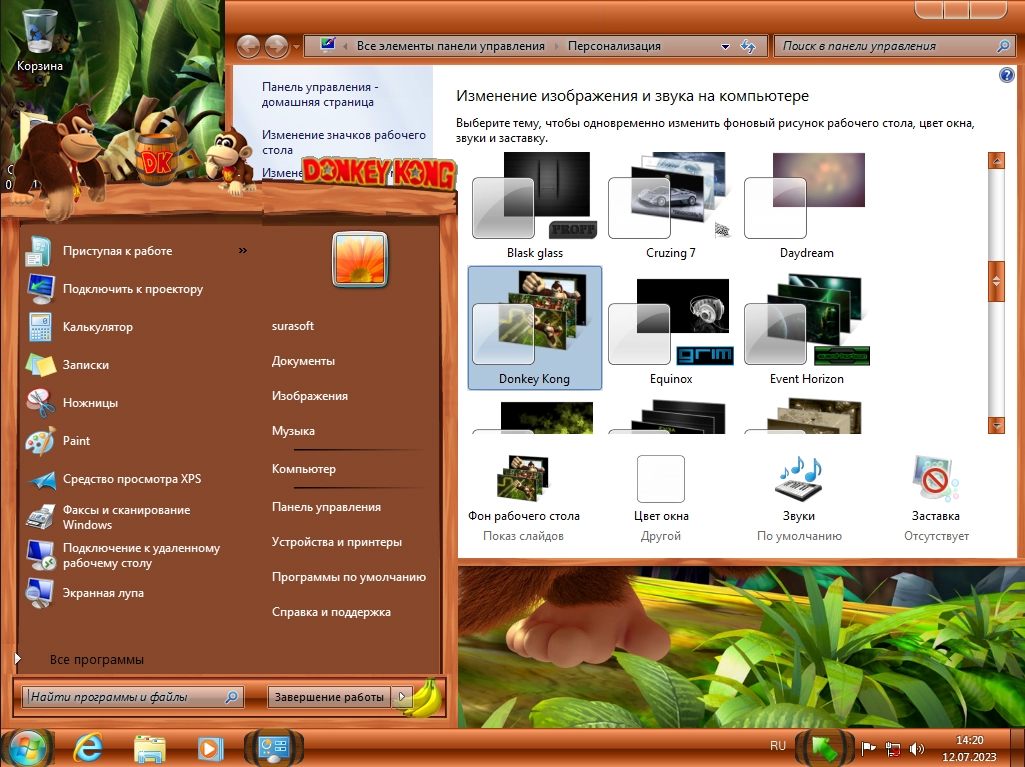Open Панель управления from Start menu

coord(326,507)
